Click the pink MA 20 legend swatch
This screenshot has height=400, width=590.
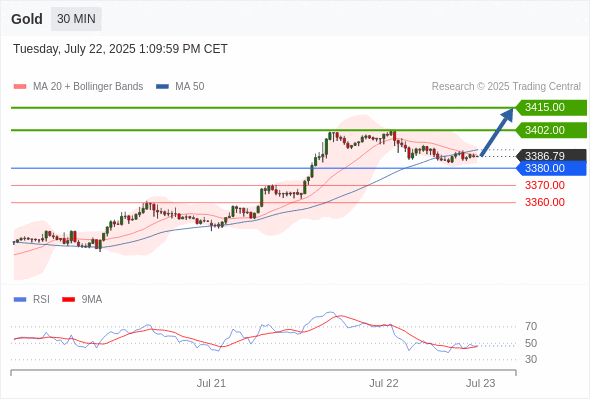click(20, 87)
